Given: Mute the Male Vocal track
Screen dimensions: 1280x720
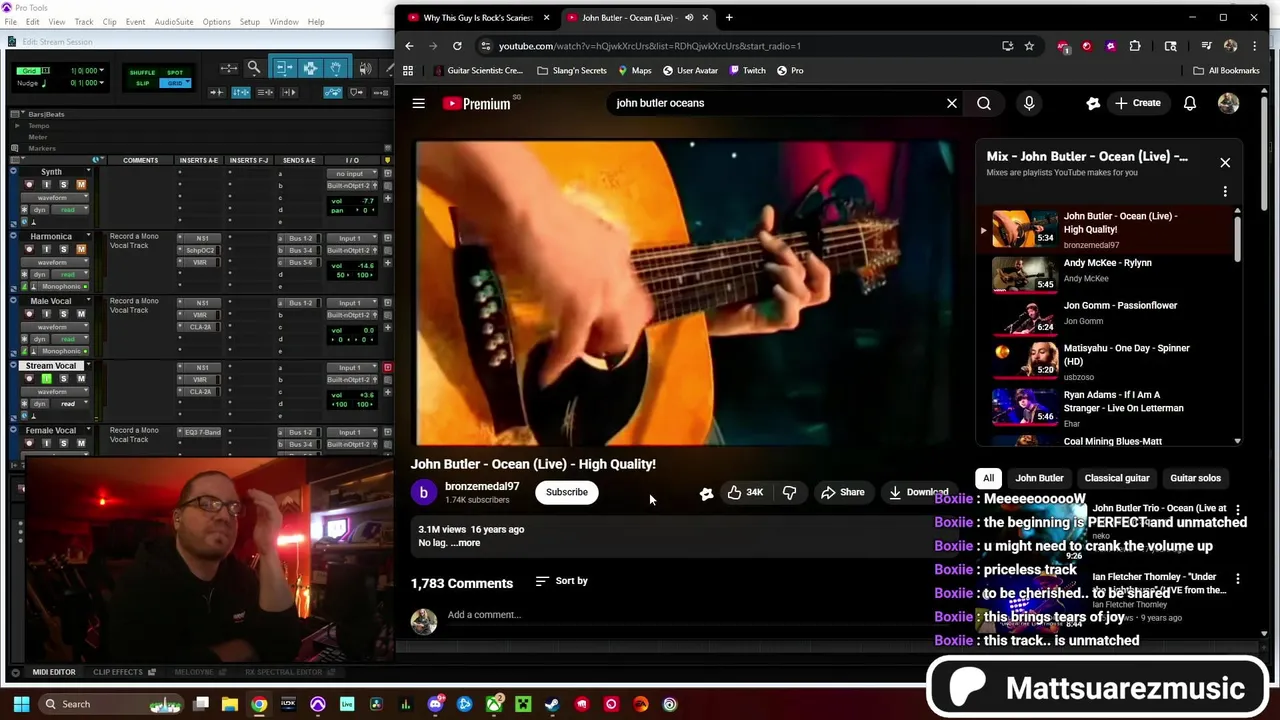Looking at the screenshot, I should (81, 314).
